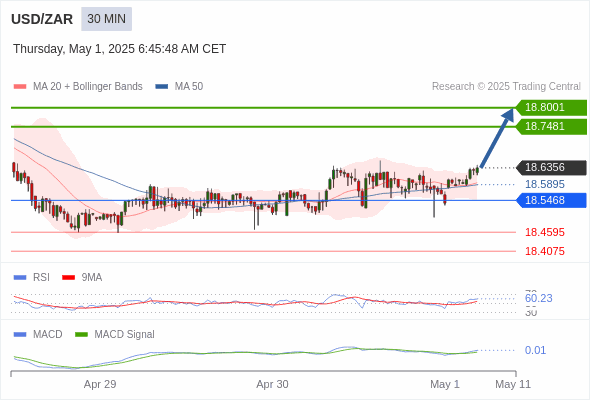This screenshot has height=400, width=590.
Task: Click the USD/ZAR pair title
Action: tap(42, 19)
